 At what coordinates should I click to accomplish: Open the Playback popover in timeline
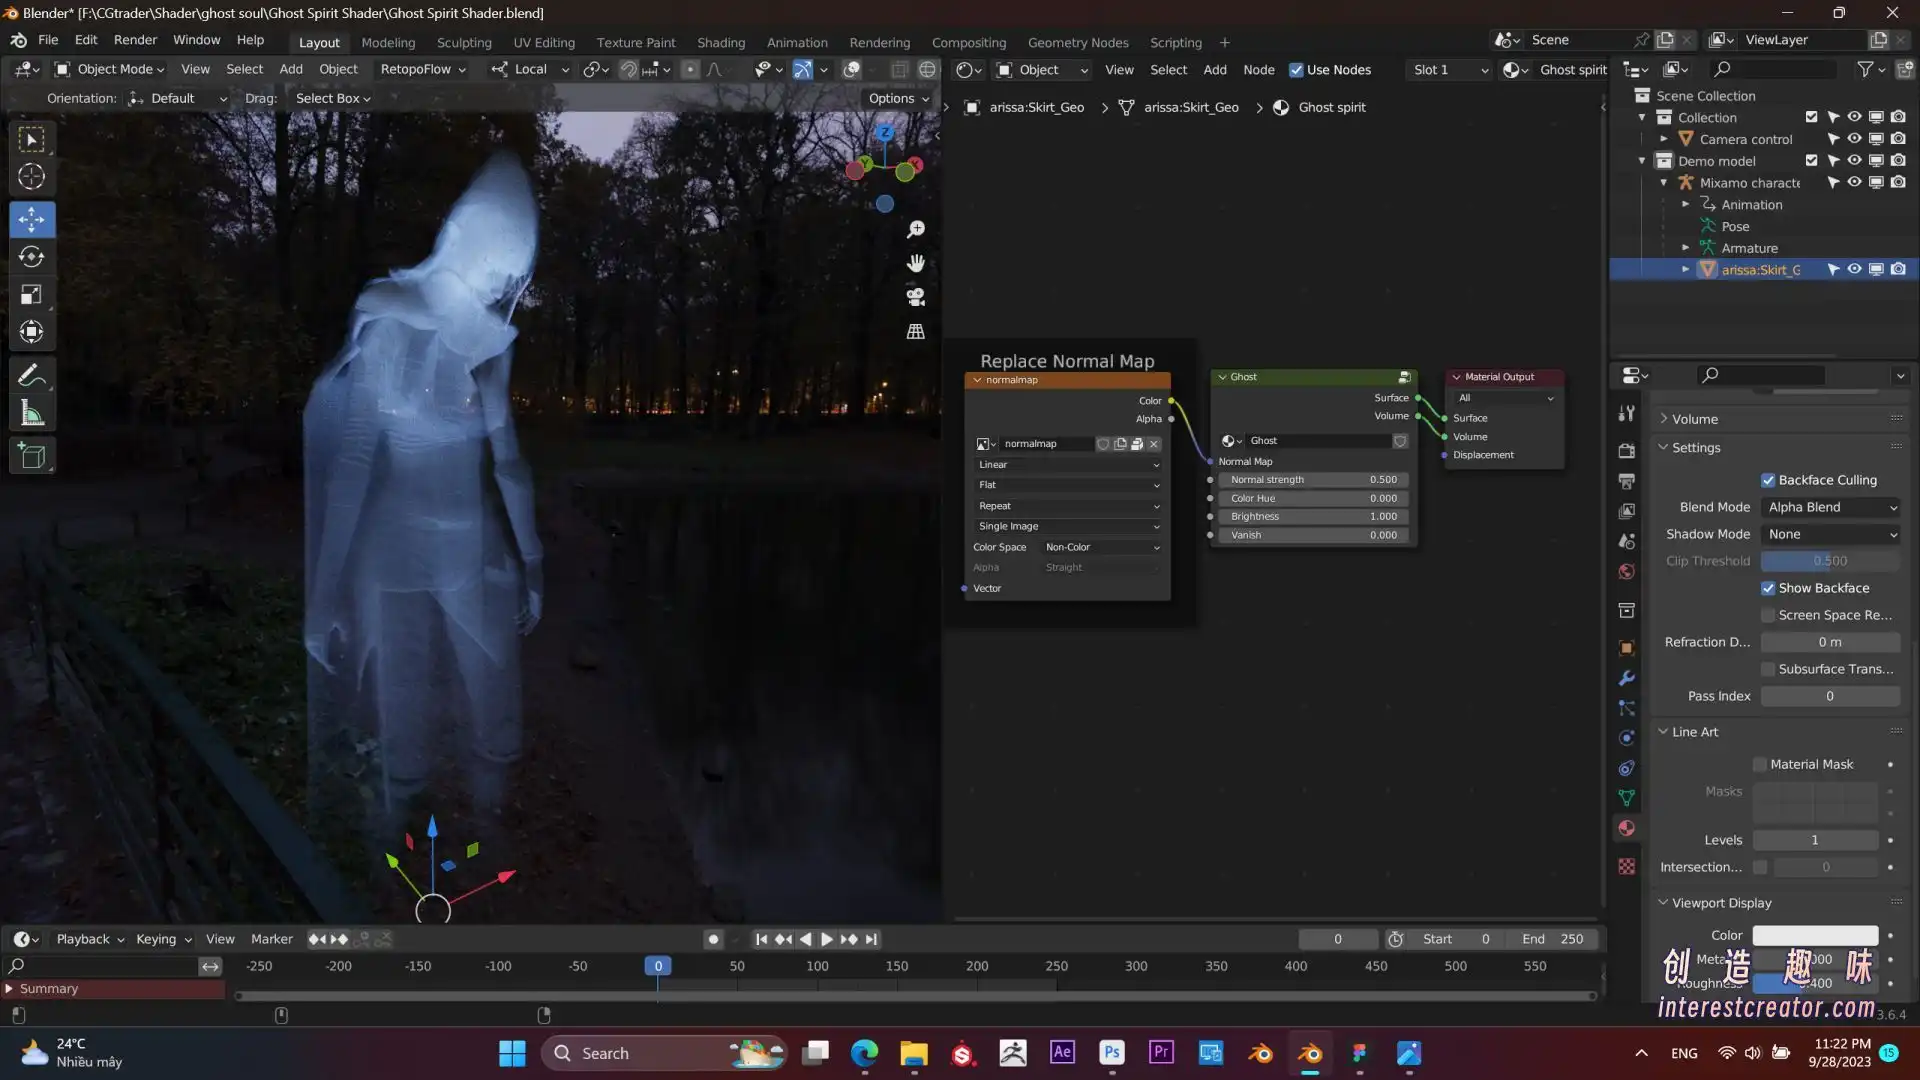coord(90,939)
